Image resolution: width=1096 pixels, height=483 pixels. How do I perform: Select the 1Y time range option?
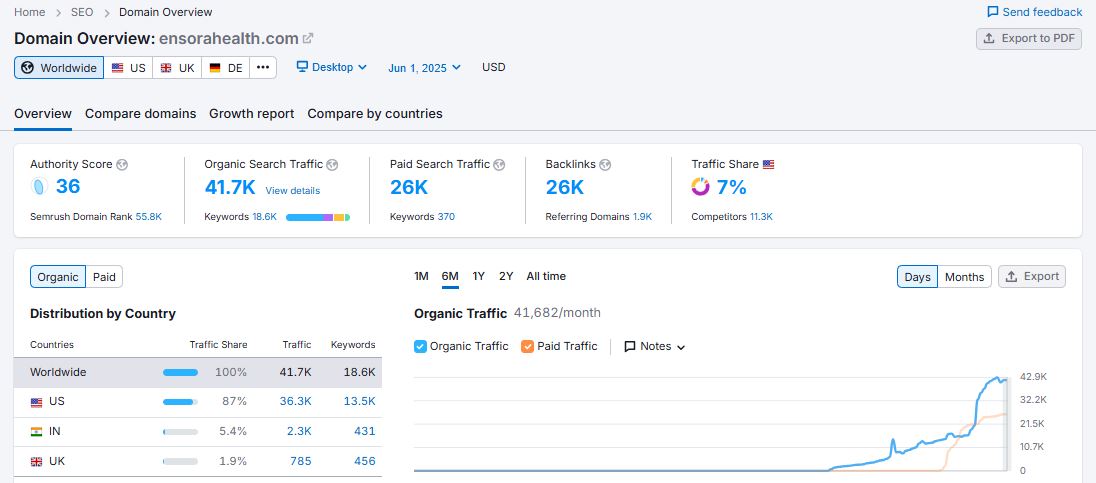pos(478,276)
